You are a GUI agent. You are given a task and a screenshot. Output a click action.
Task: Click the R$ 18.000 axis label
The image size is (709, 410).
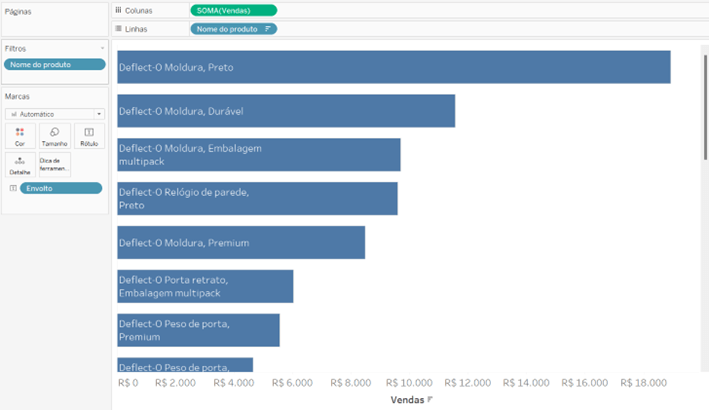pos(643,383)
